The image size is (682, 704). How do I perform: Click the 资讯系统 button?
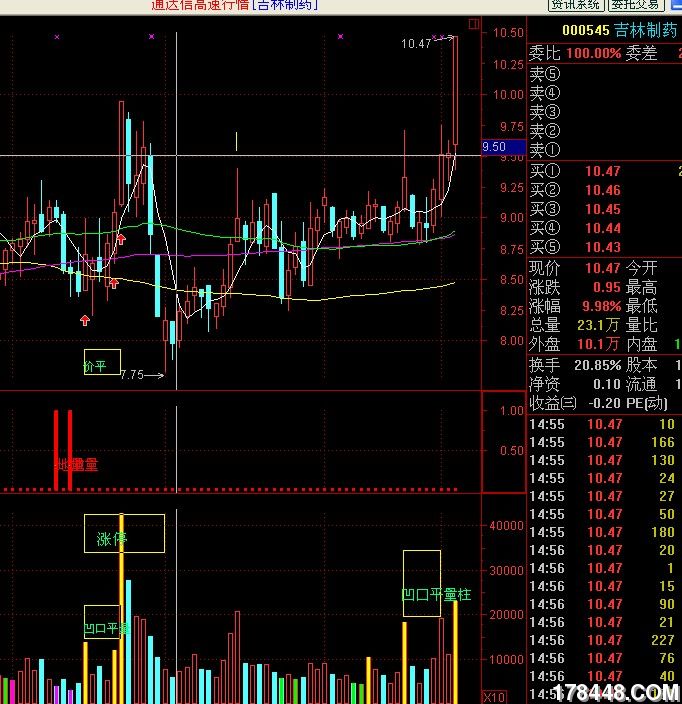point(575,6)
